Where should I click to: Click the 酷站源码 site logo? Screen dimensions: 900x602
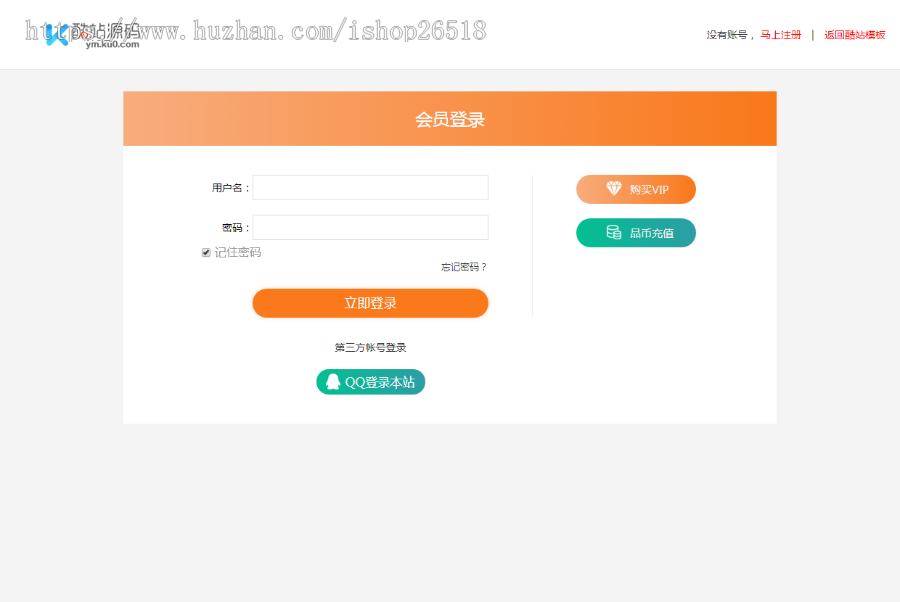pyautogui.click(x=93, y=35)
